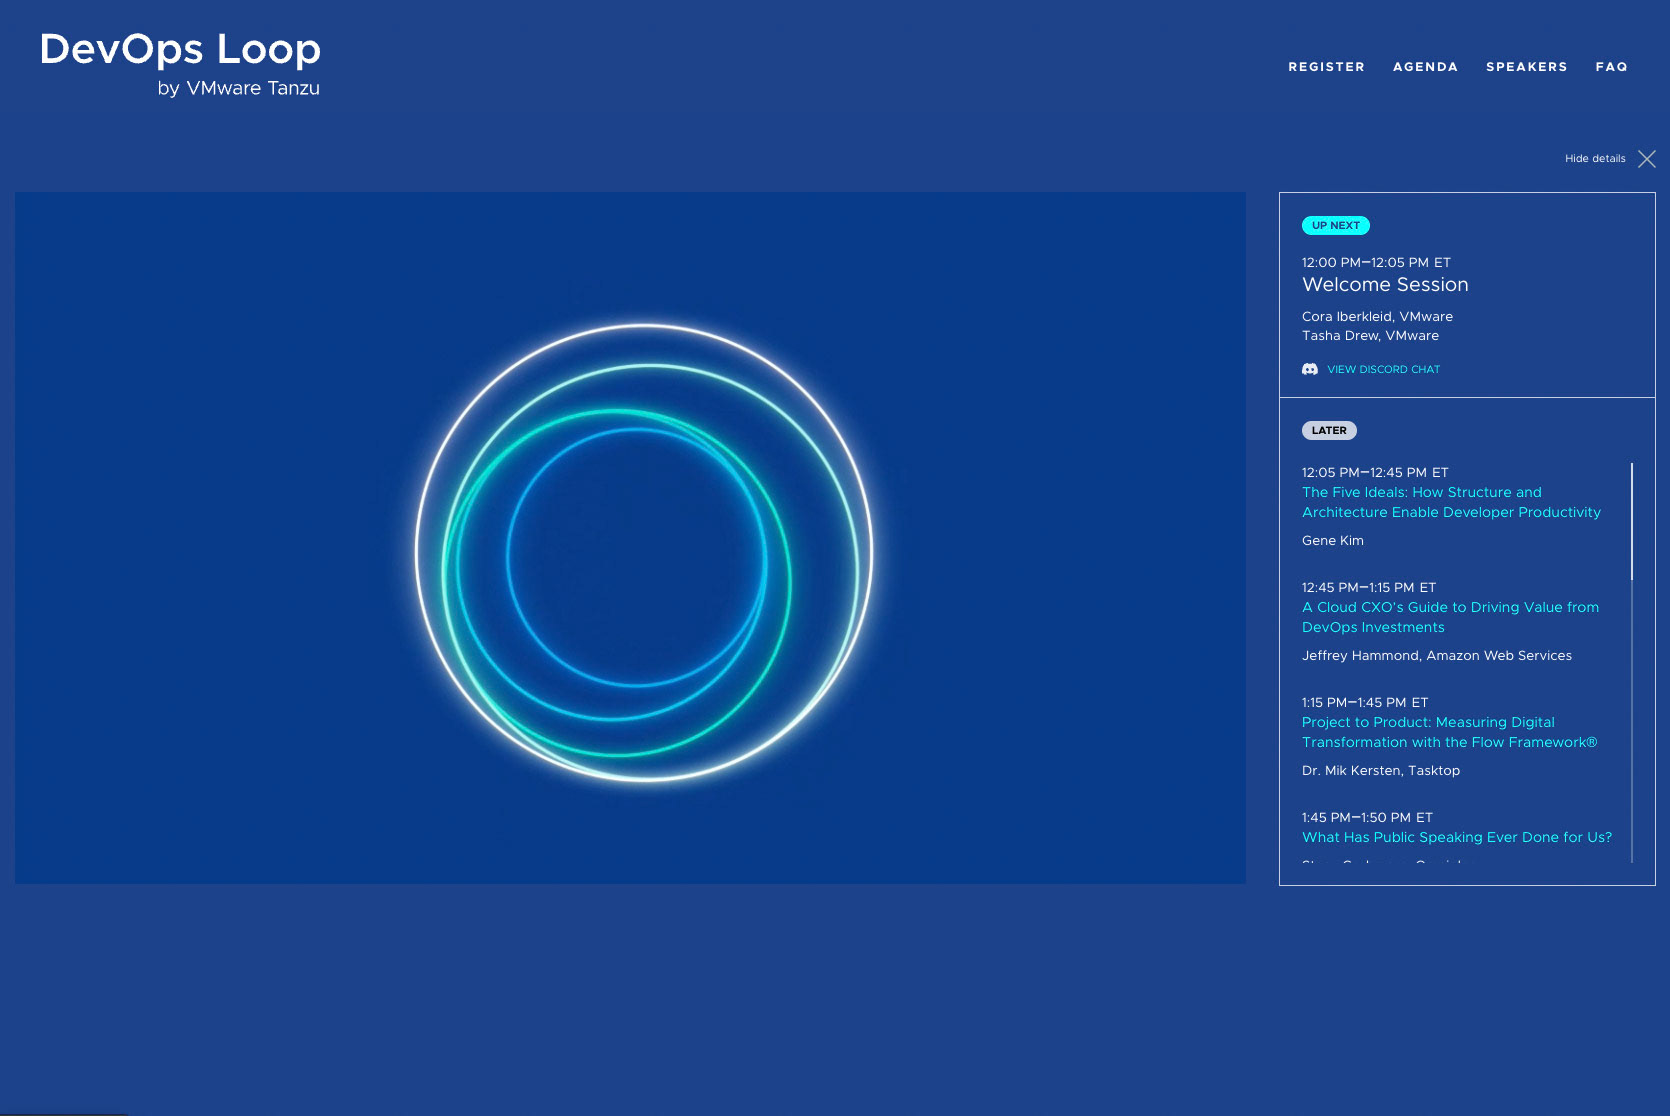Click speaker name Tasha Drew, VMware

point(1370,336)
